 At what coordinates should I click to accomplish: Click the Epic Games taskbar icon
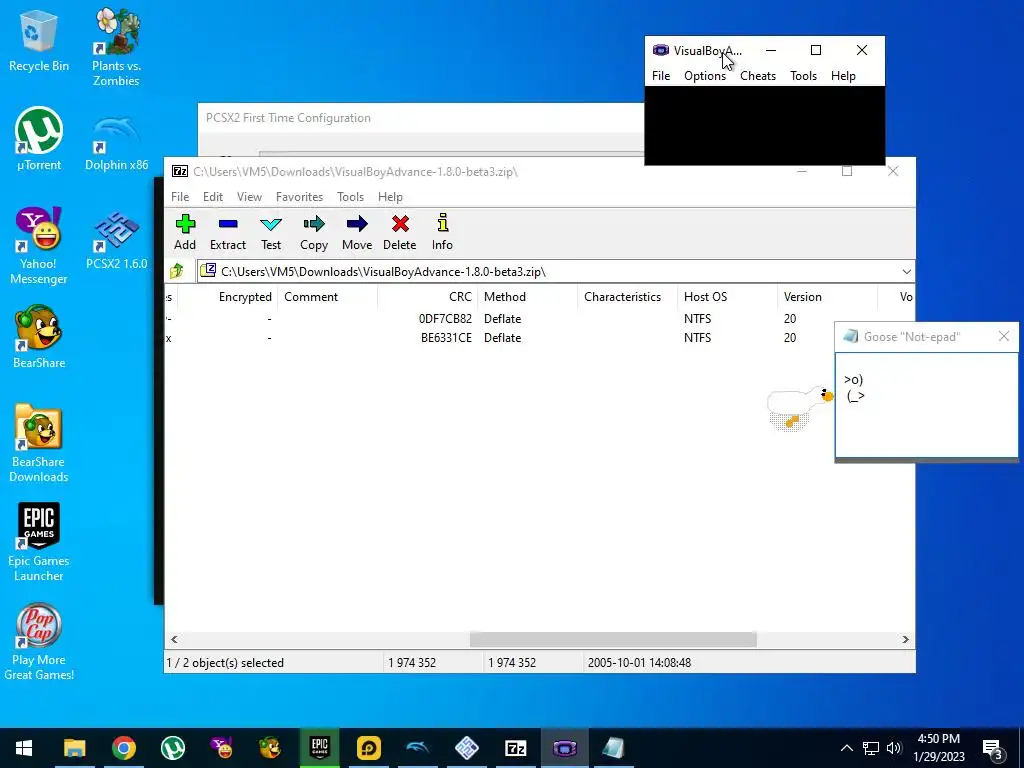point(319,748)
